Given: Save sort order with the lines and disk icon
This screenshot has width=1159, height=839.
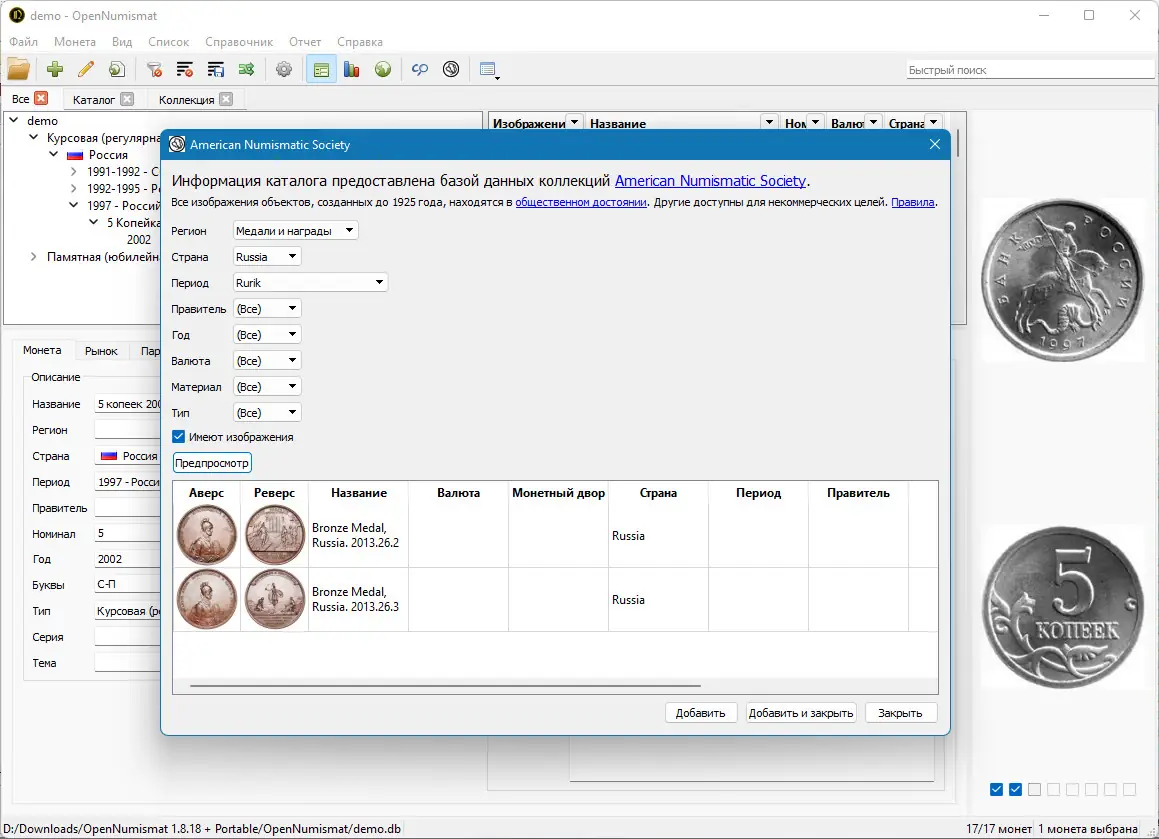Looking at the screenshot, I should click(x=216, y=69).
